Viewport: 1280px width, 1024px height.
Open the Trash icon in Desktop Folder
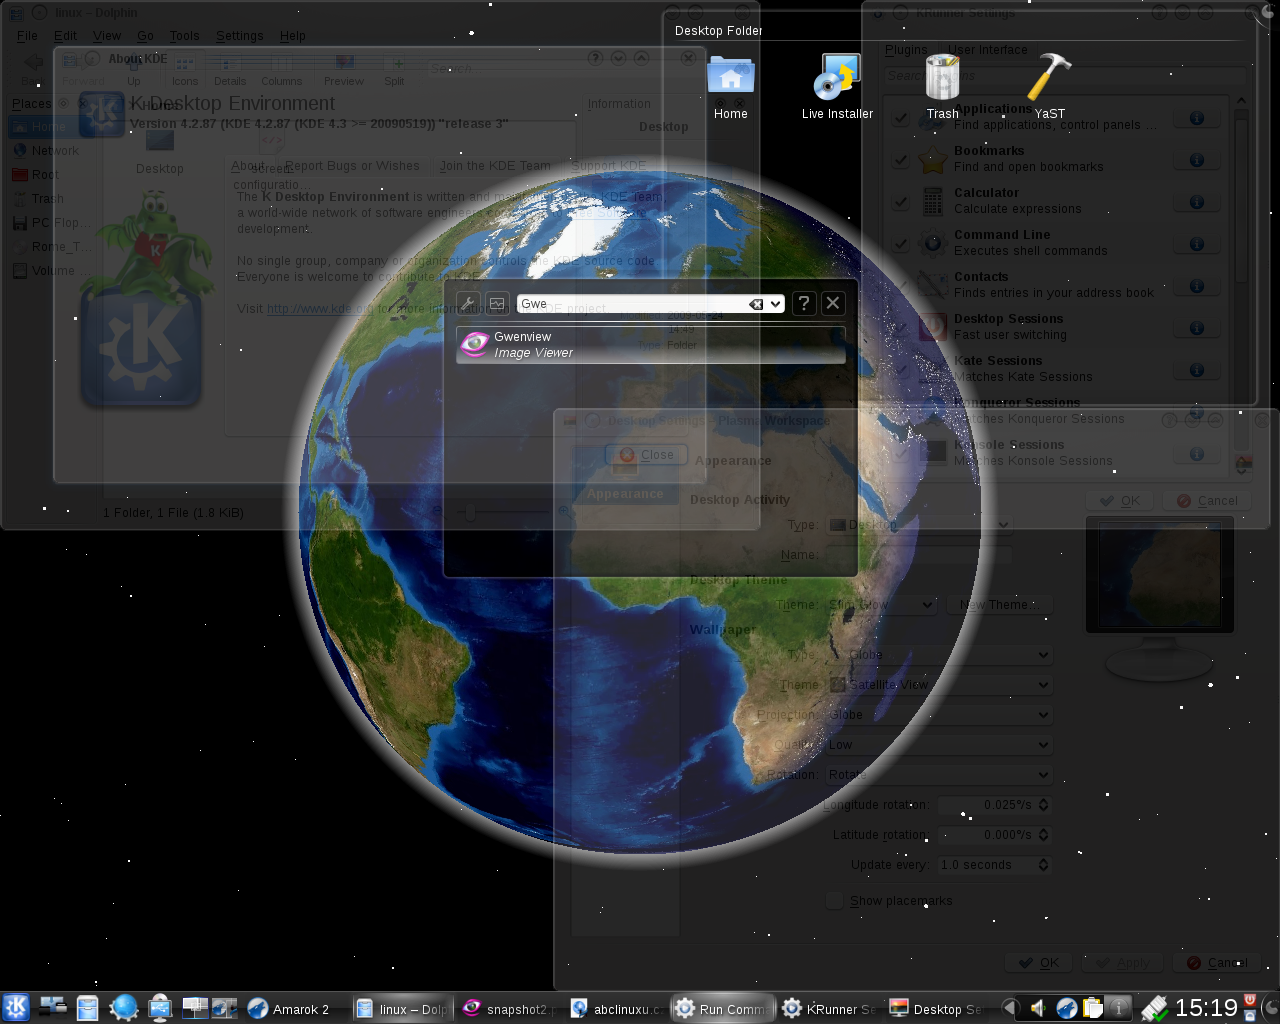[x=942, y=86]
